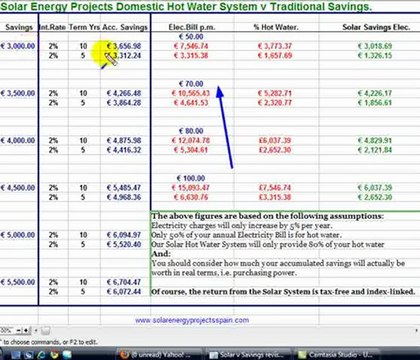Select the € 4,226.17 solar savings cell
Screen dimensions: 420x360
click(375, 93)
